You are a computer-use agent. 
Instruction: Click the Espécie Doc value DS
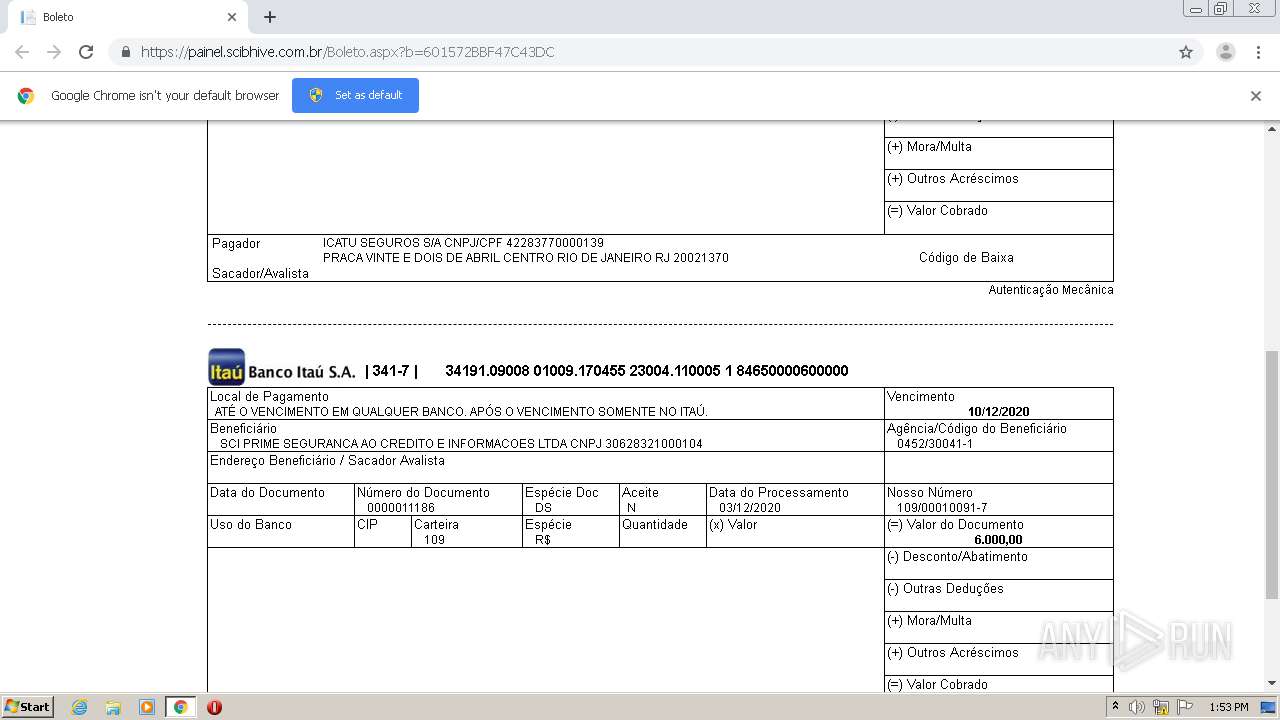543,508
